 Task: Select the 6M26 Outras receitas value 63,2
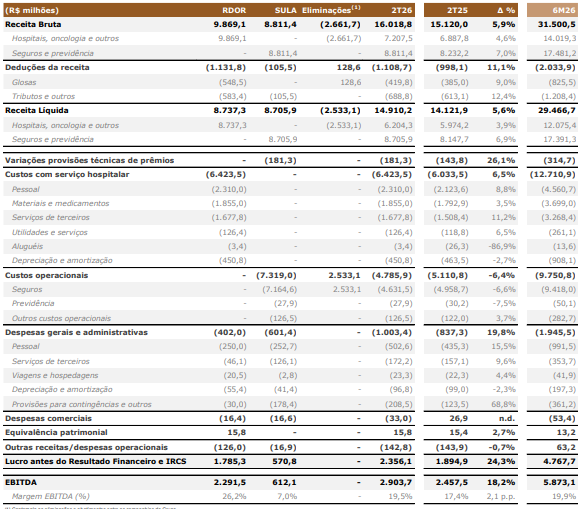pos(566,447)
